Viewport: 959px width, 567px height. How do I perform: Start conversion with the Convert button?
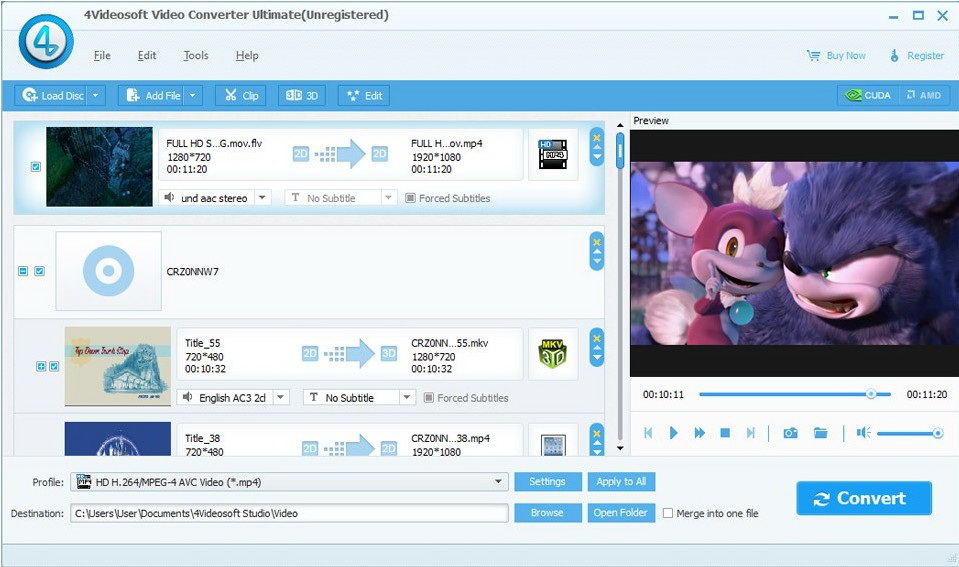pos(864,498)
